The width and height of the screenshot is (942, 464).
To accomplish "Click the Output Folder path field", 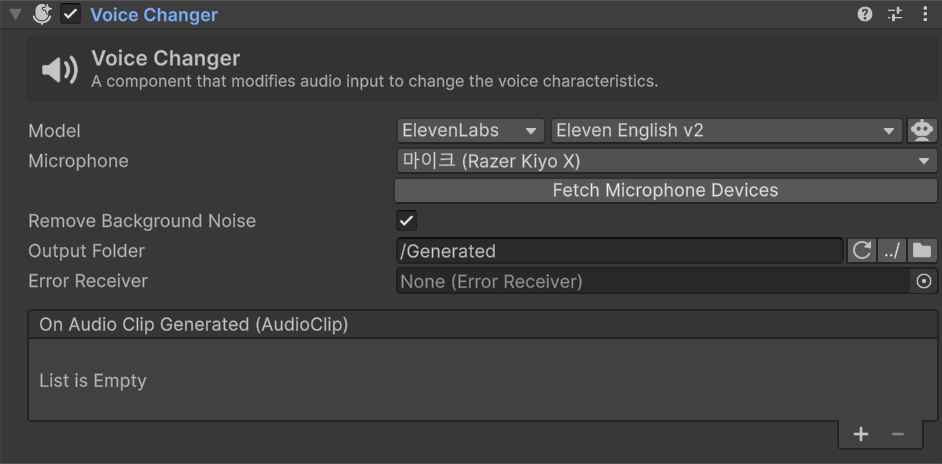I will (x=619, y=251).
